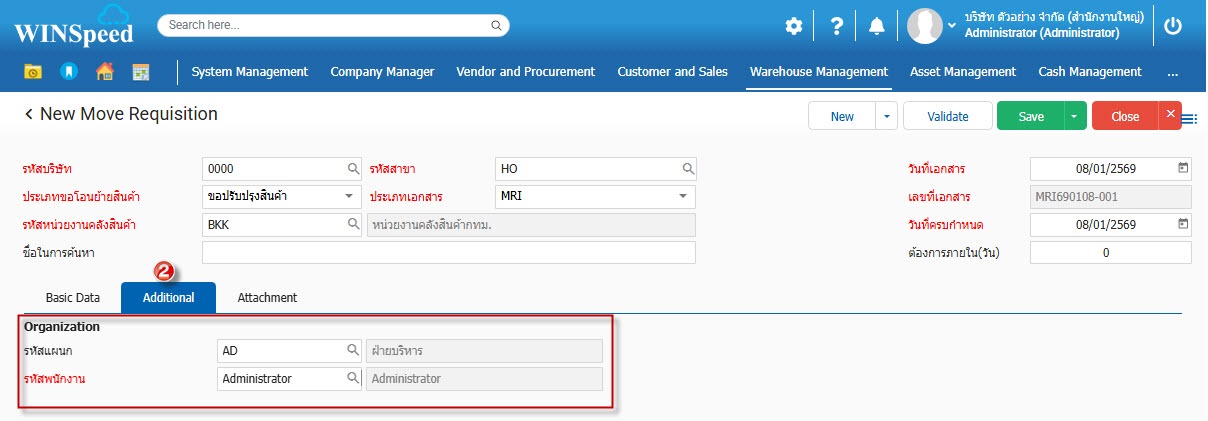Open calendar picker for วันที่เอกสาร

tap(1183, 168)
